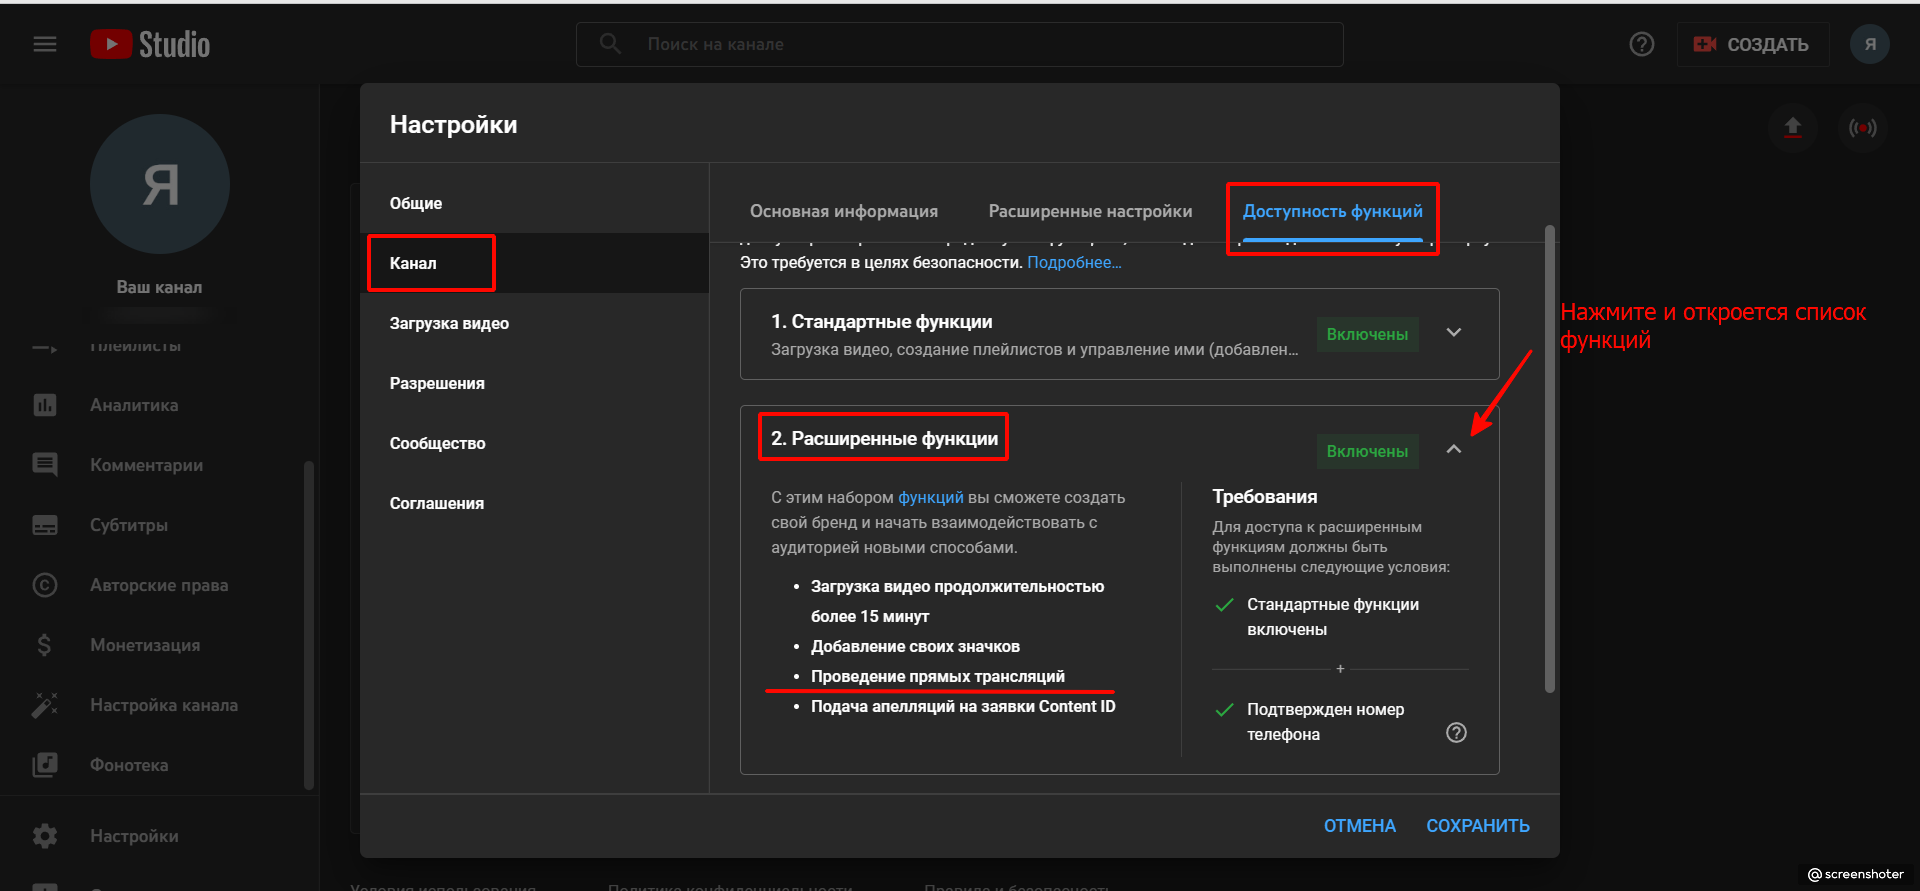Open Analytics from the sidebar
This screenshot has width=1920, height=891.
tap(134, 405)
